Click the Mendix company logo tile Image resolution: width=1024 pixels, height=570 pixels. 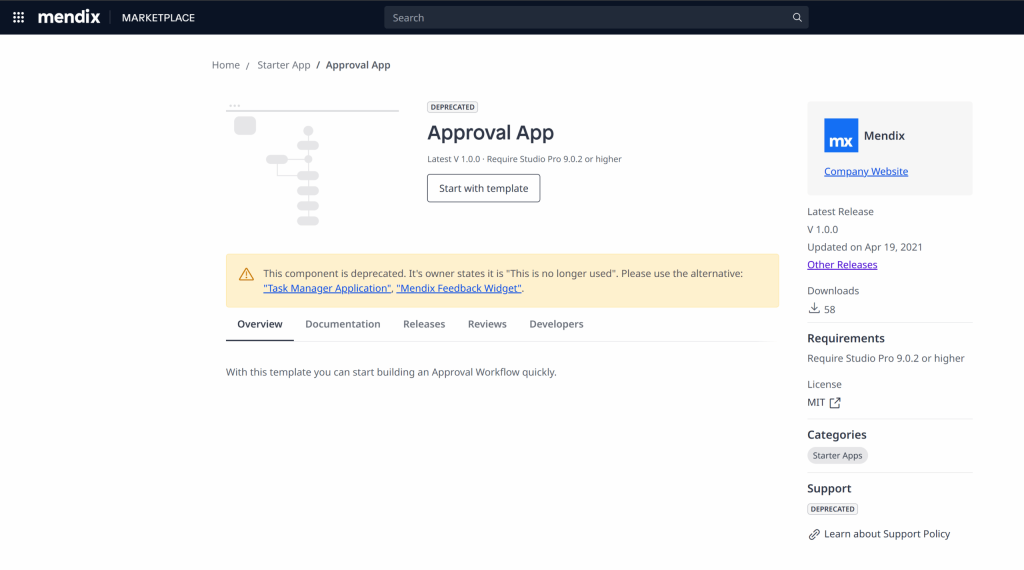point(841,136)
